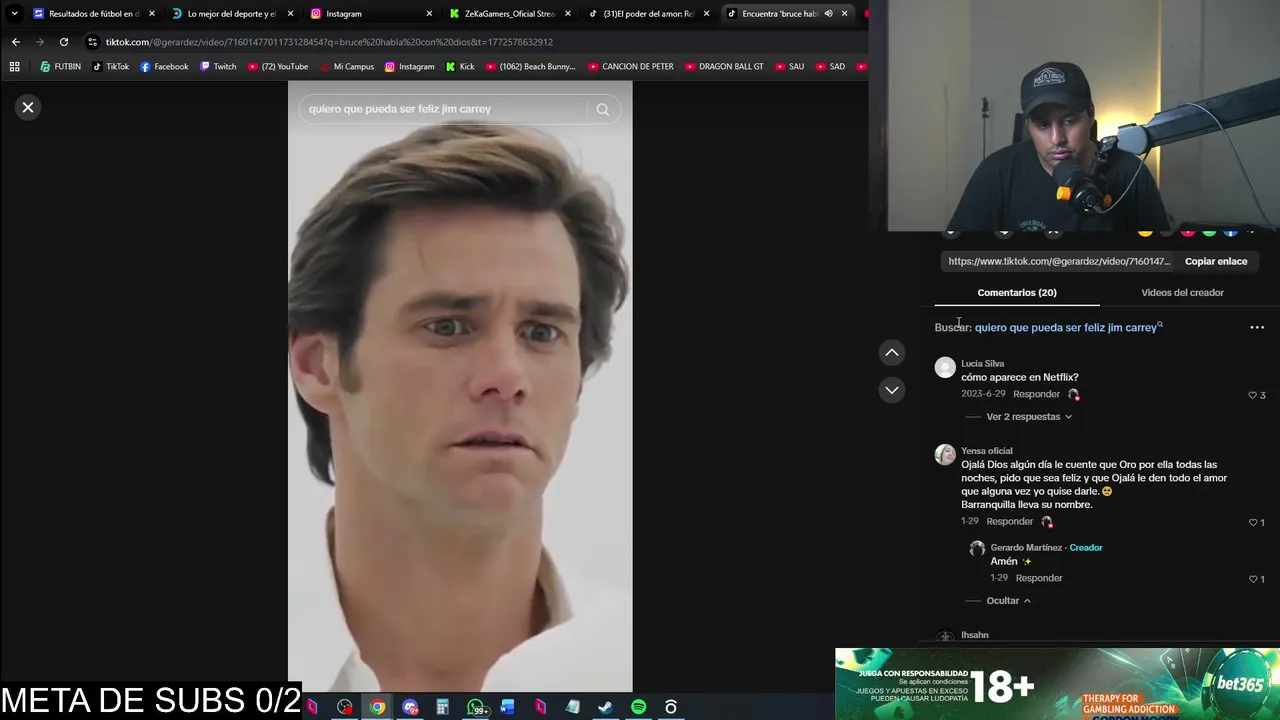Open the SAD bookmark
1280x720 pixels.
(x=830, y=67)
